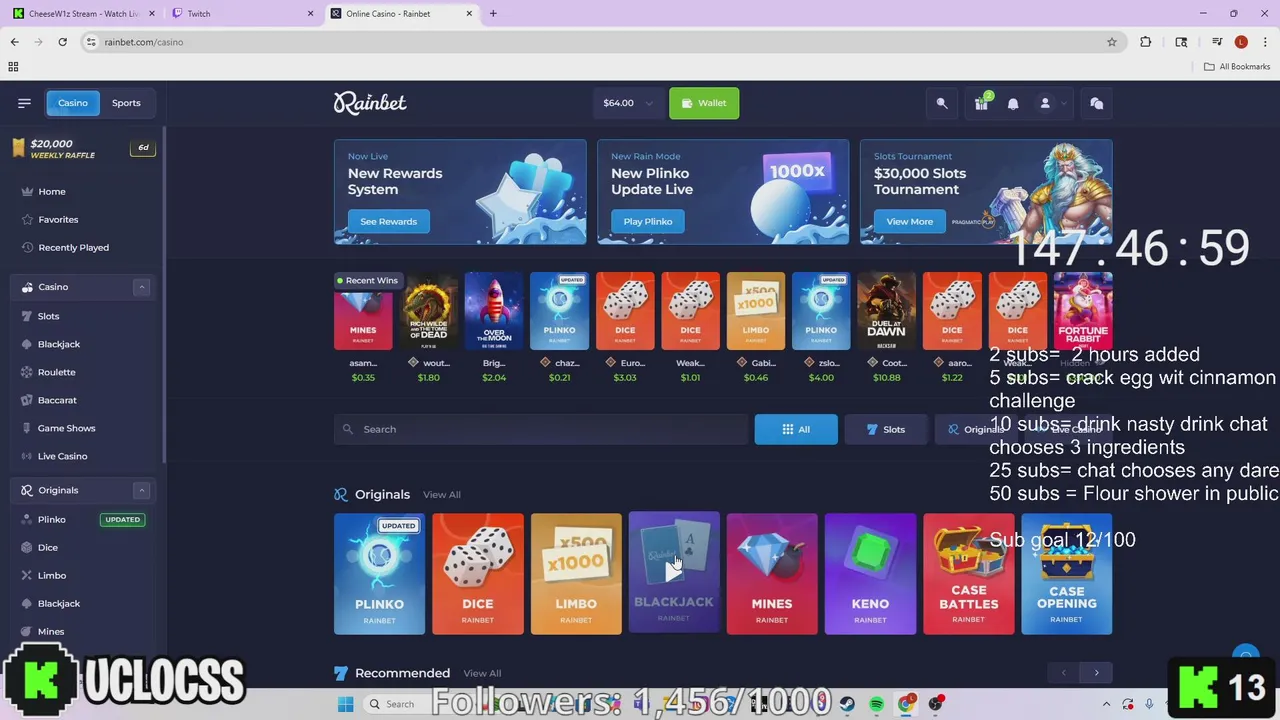Open Limbo in sidebar Originals list
The image size is (1280, 720).
pos(51,575)
